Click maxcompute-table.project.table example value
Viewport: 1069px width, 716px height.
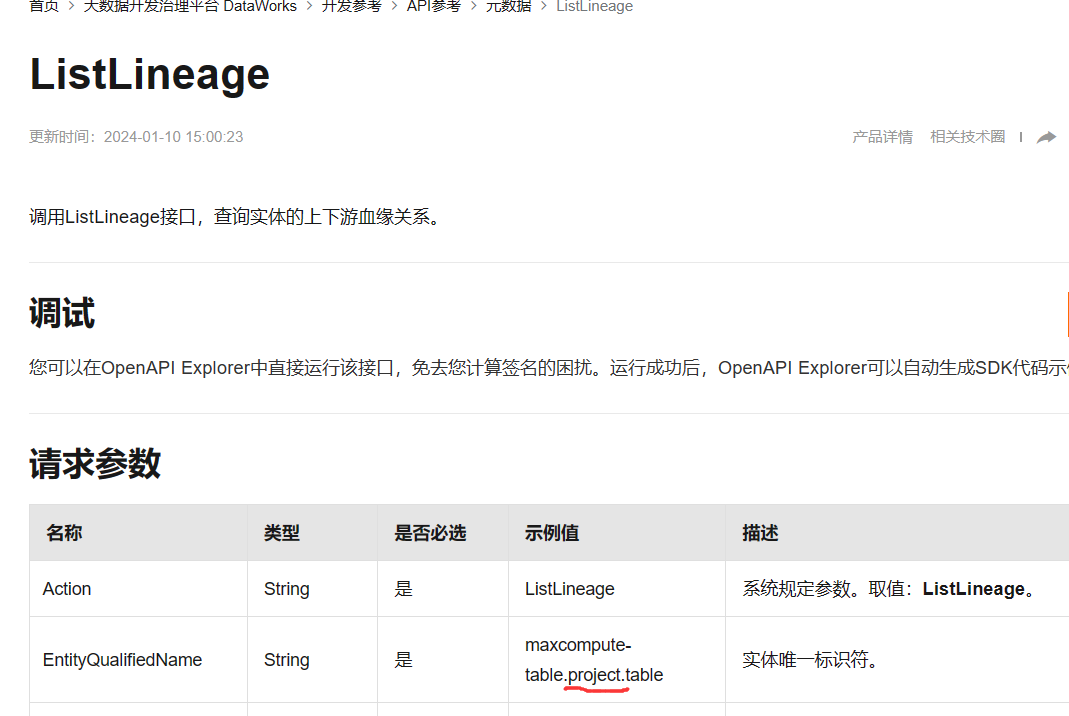click(594, 659)
